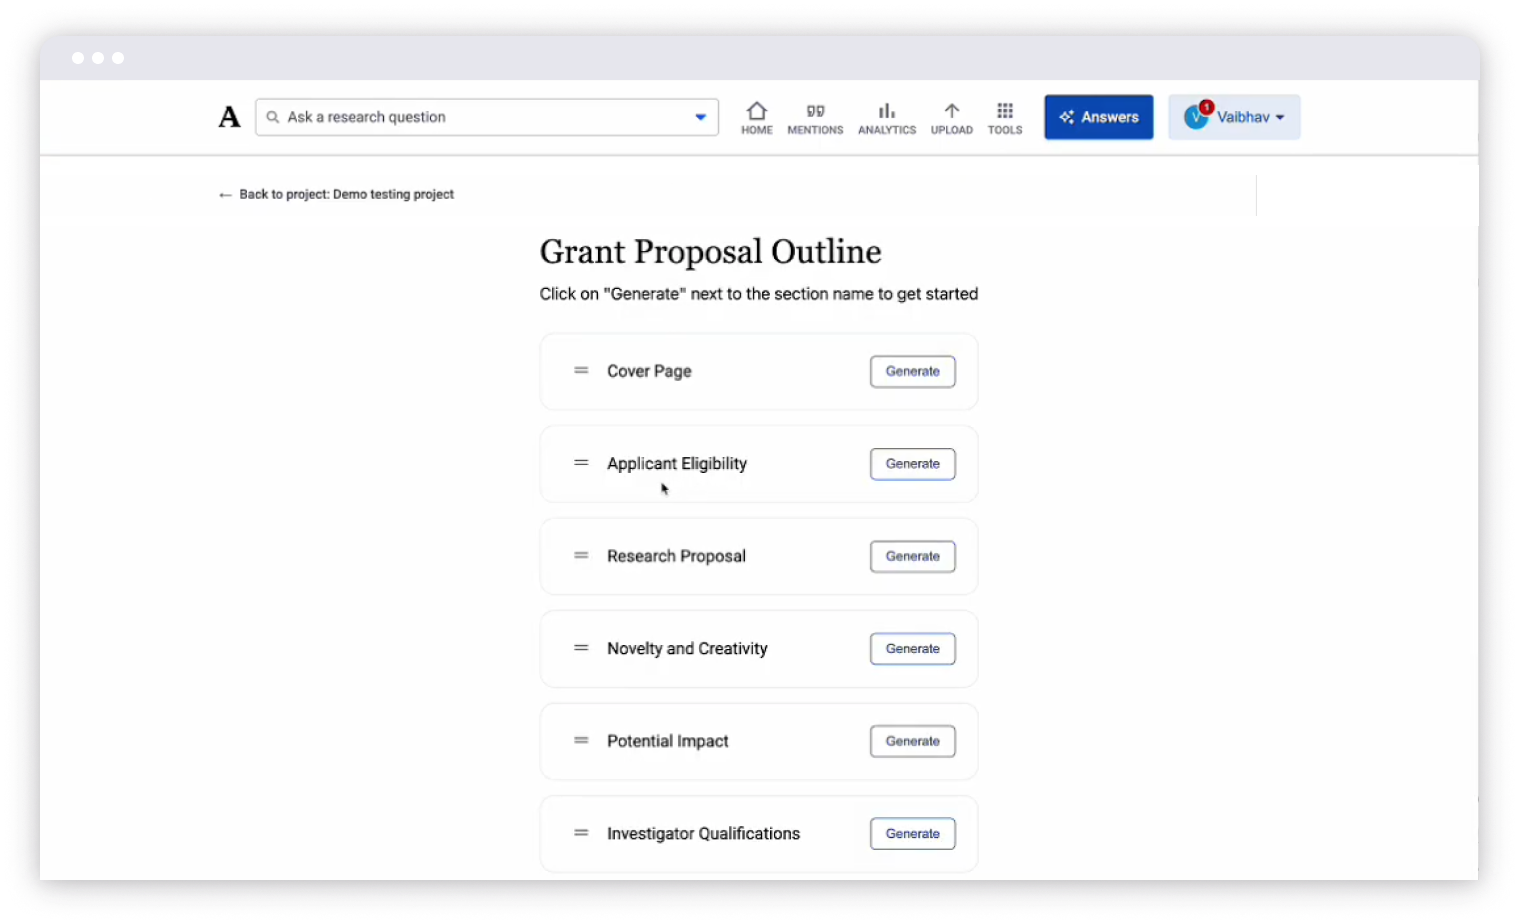Screen dimensions: 1520x924
Task: Go back to Demo testing project
Action: 336,194
